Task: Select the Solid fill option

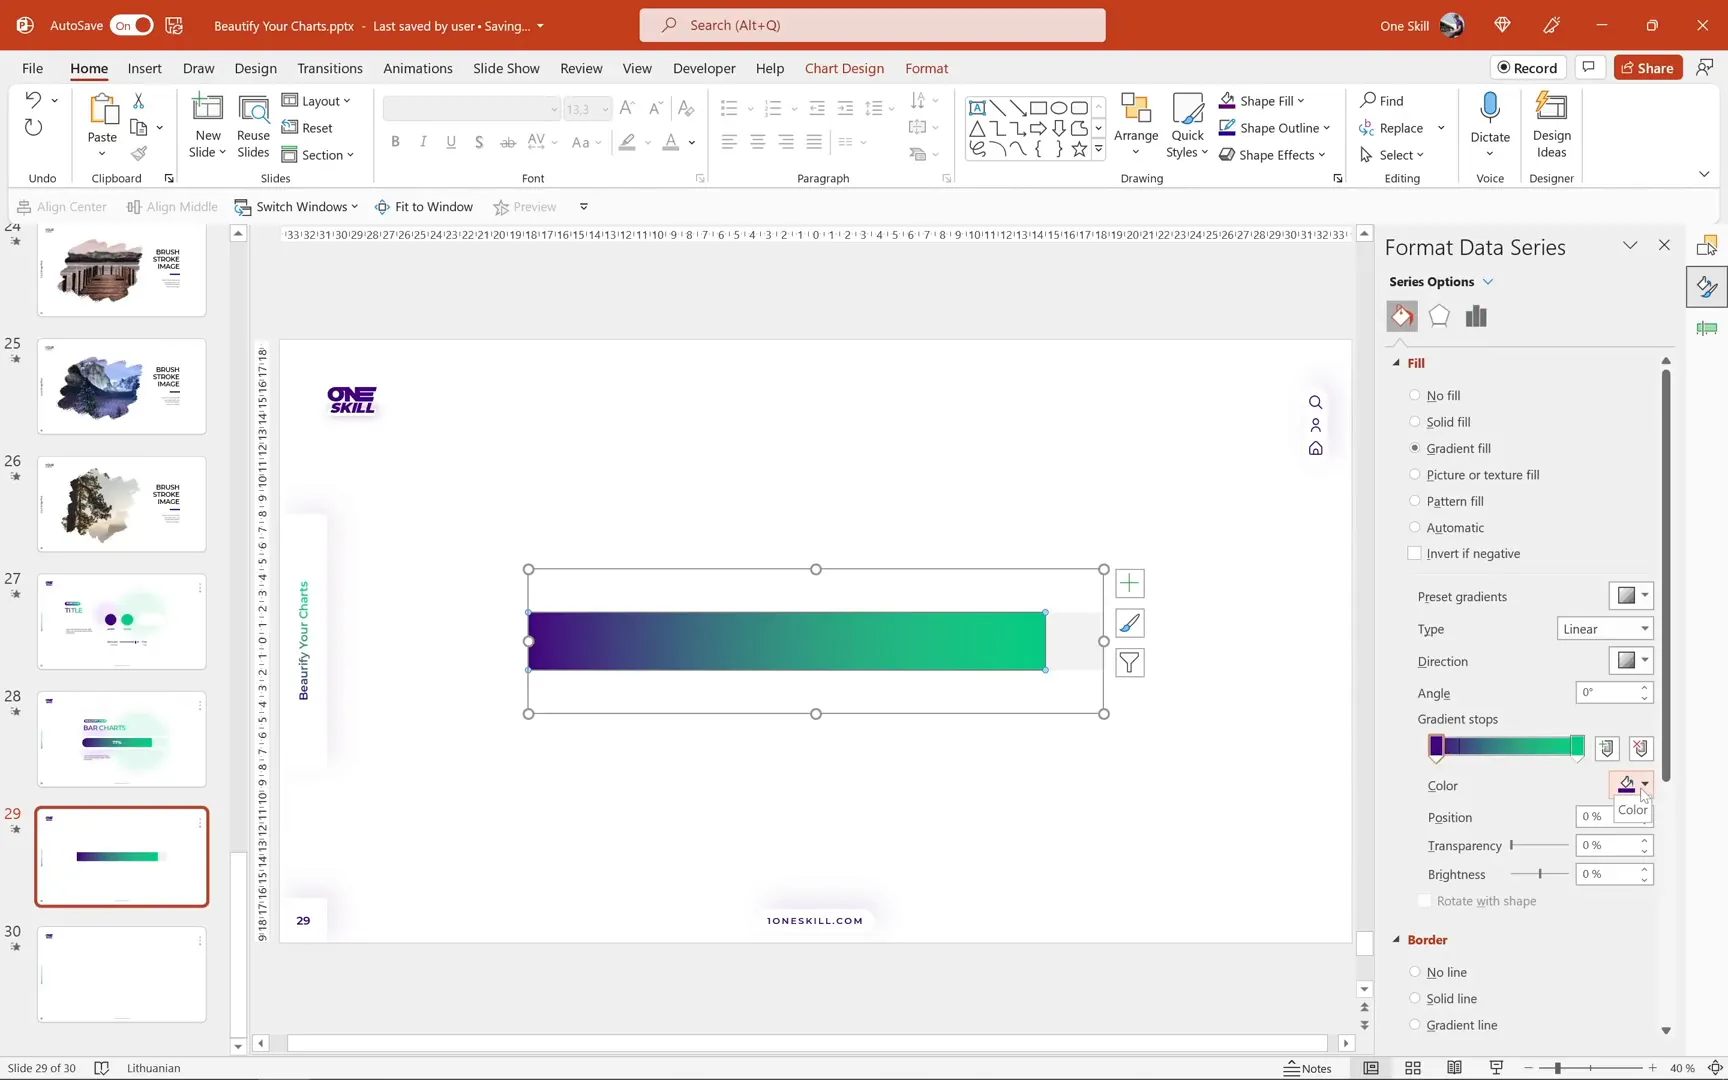Action: [1440, 422]
